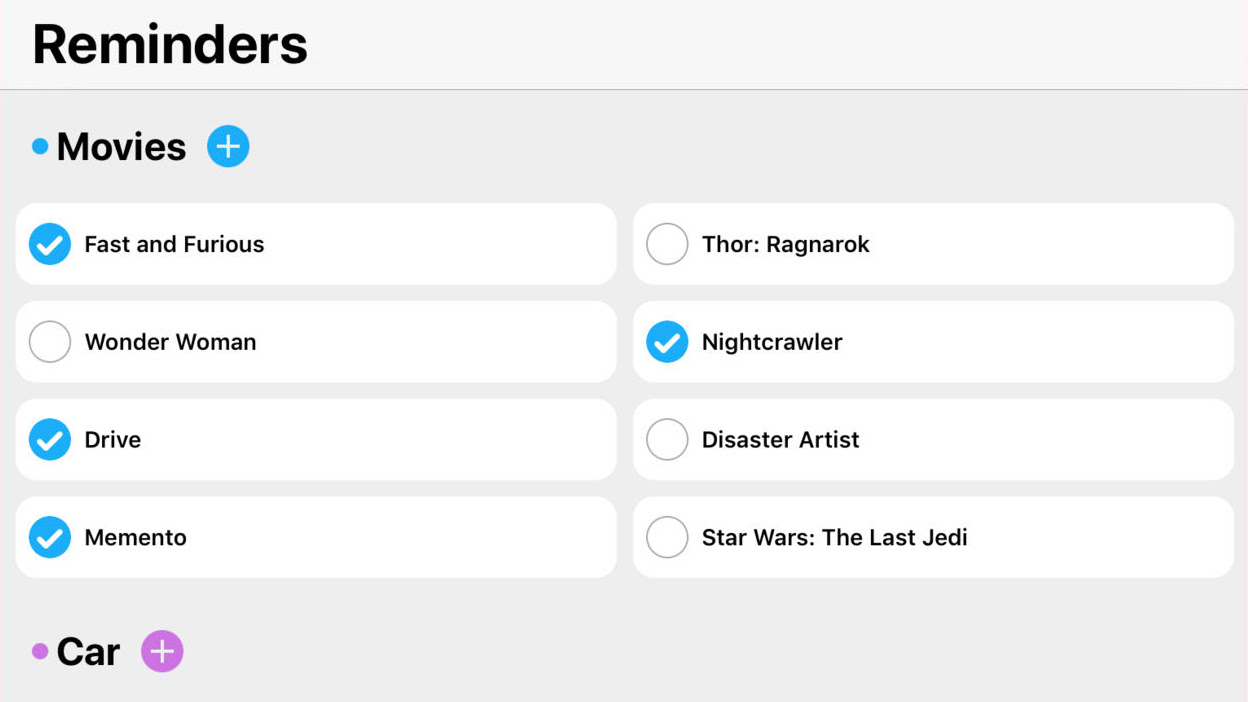1248x702 pixels.
Task: Click the Reminders page title
Action: (170, 45)
